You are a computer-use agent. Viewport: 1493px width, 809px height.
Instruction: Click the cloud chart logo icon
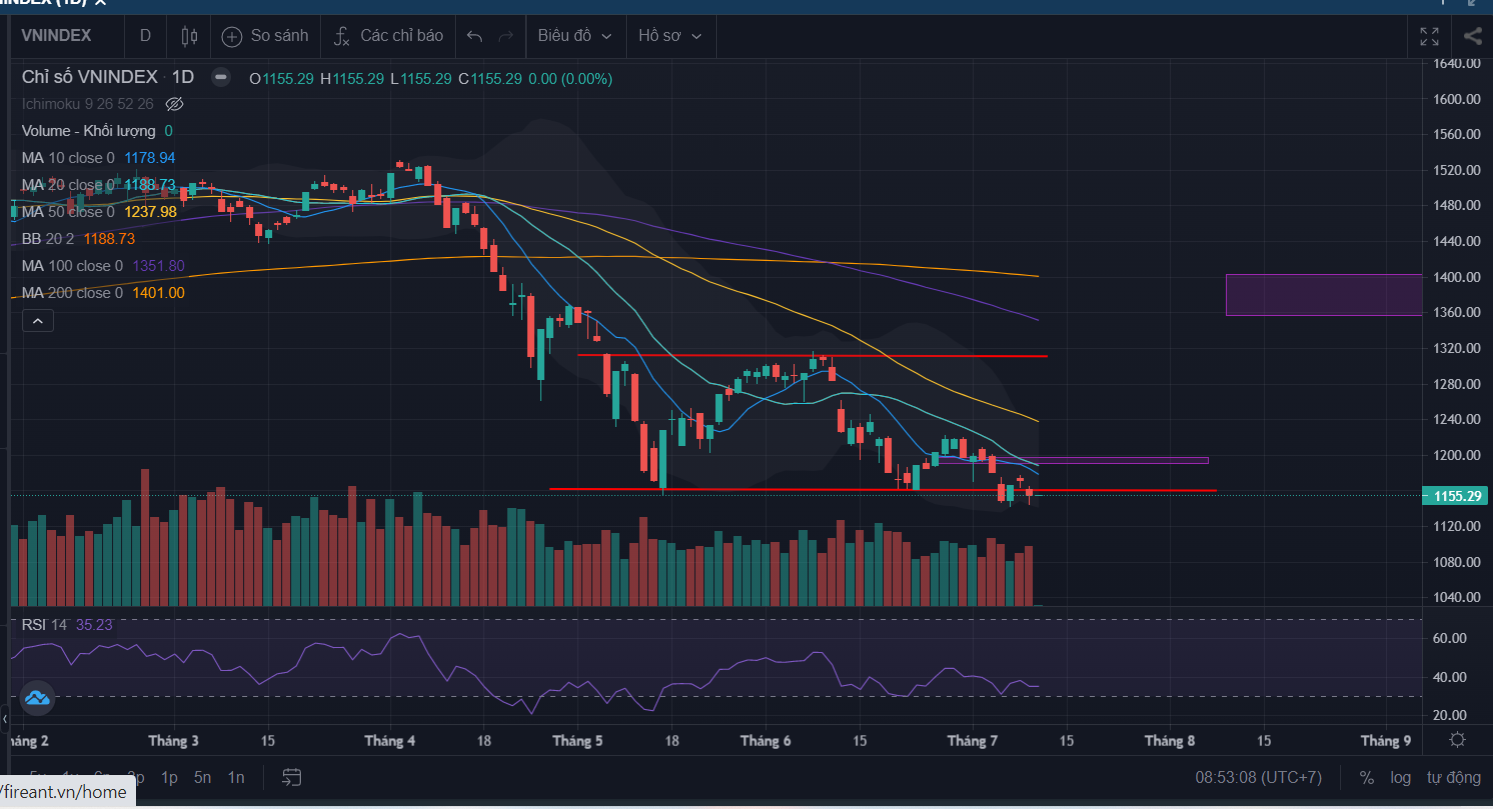click(38, 697)
